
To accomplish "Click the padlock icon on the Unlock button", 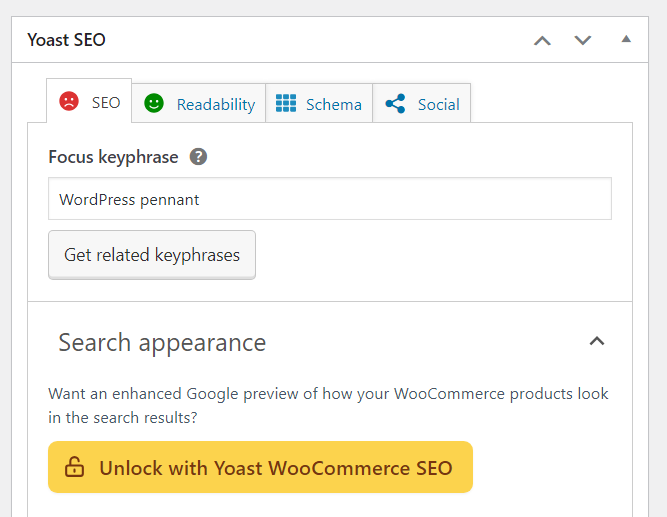I will pos(75,467).
